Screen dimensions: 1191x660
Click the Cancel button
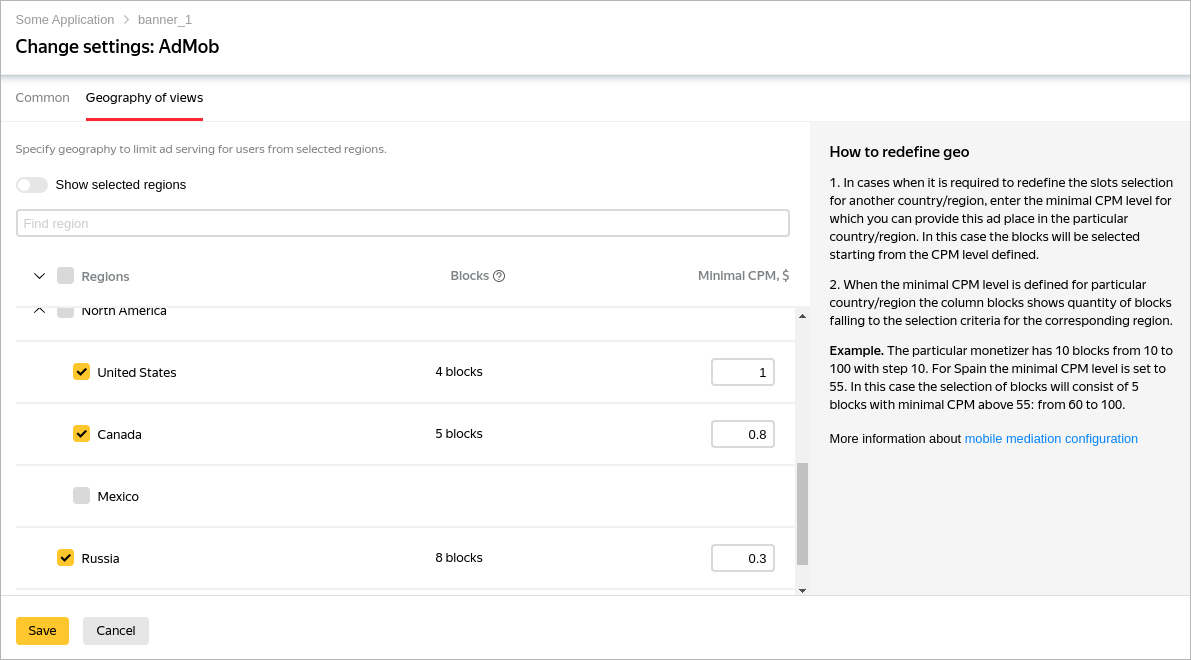[116, 631]
